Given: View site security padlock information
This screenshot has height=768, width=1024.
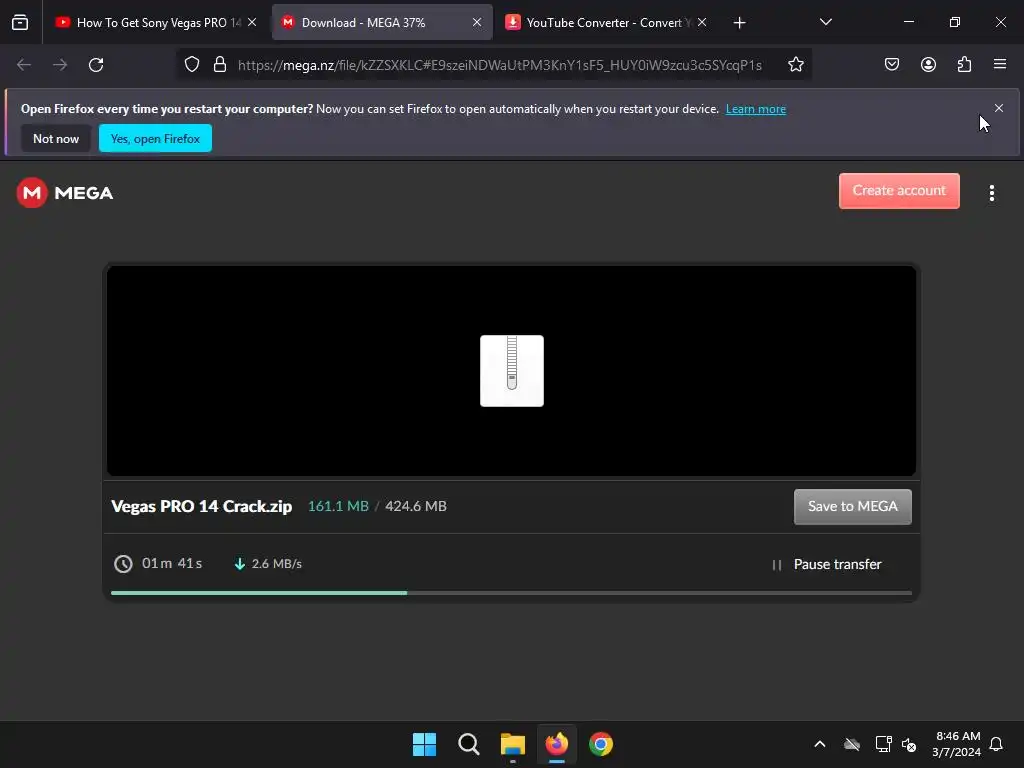Looking at the screenshot, I should click(220, 64).
